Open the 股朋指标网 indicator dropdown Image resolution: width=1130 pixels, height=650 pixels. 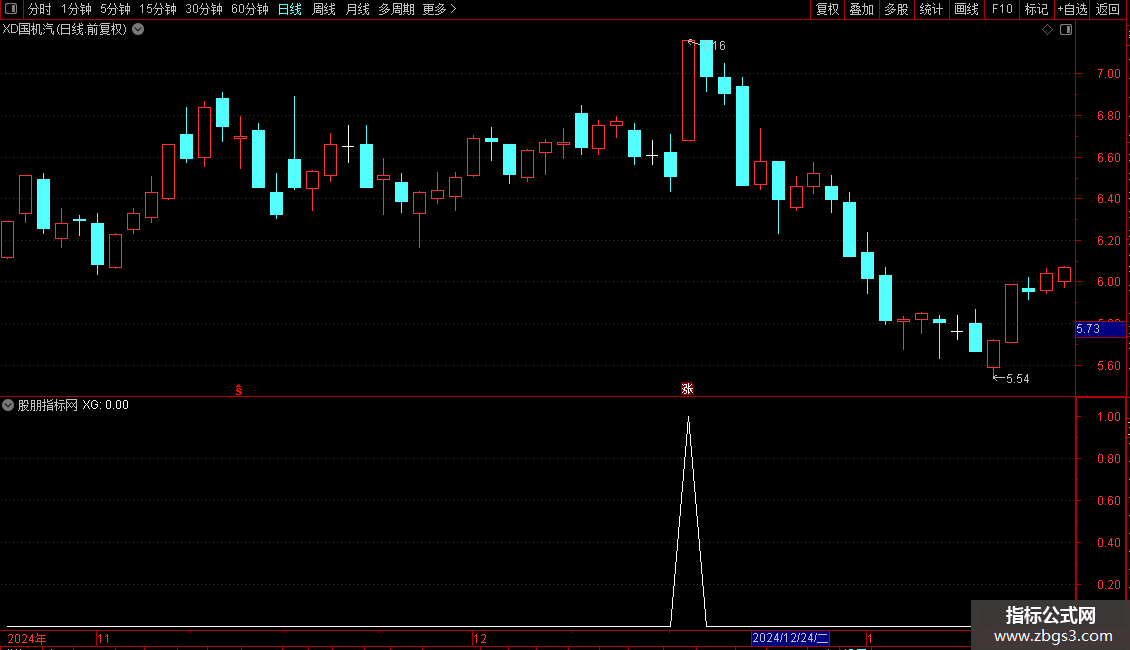point(8,405)
